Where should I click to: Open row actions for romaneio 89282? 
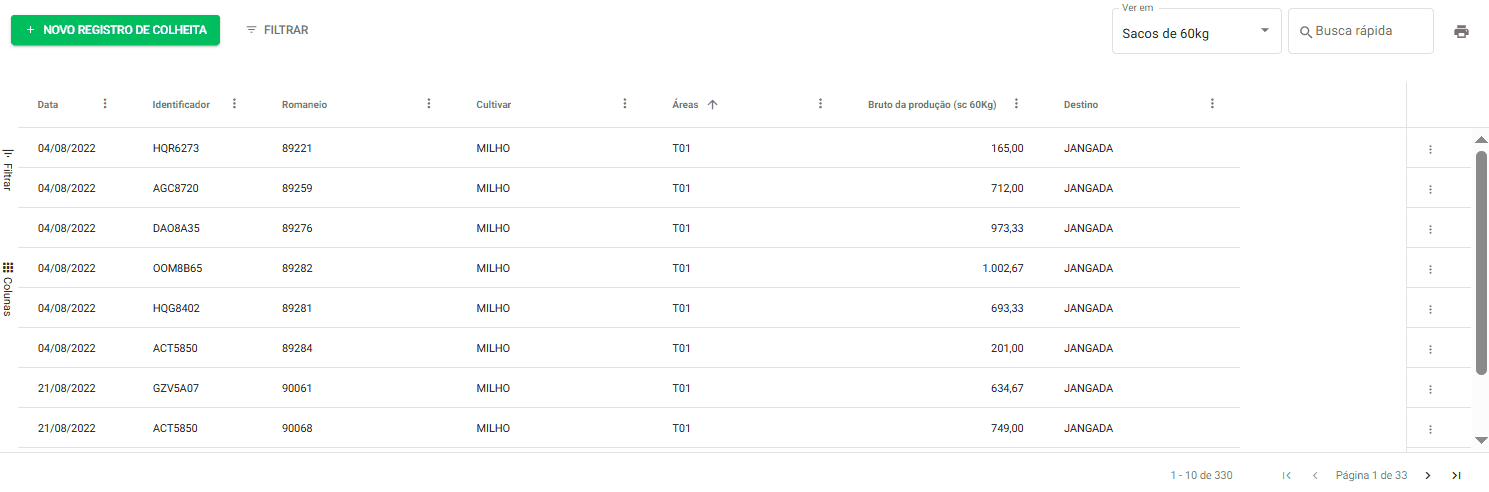(x=1430, y=269)
